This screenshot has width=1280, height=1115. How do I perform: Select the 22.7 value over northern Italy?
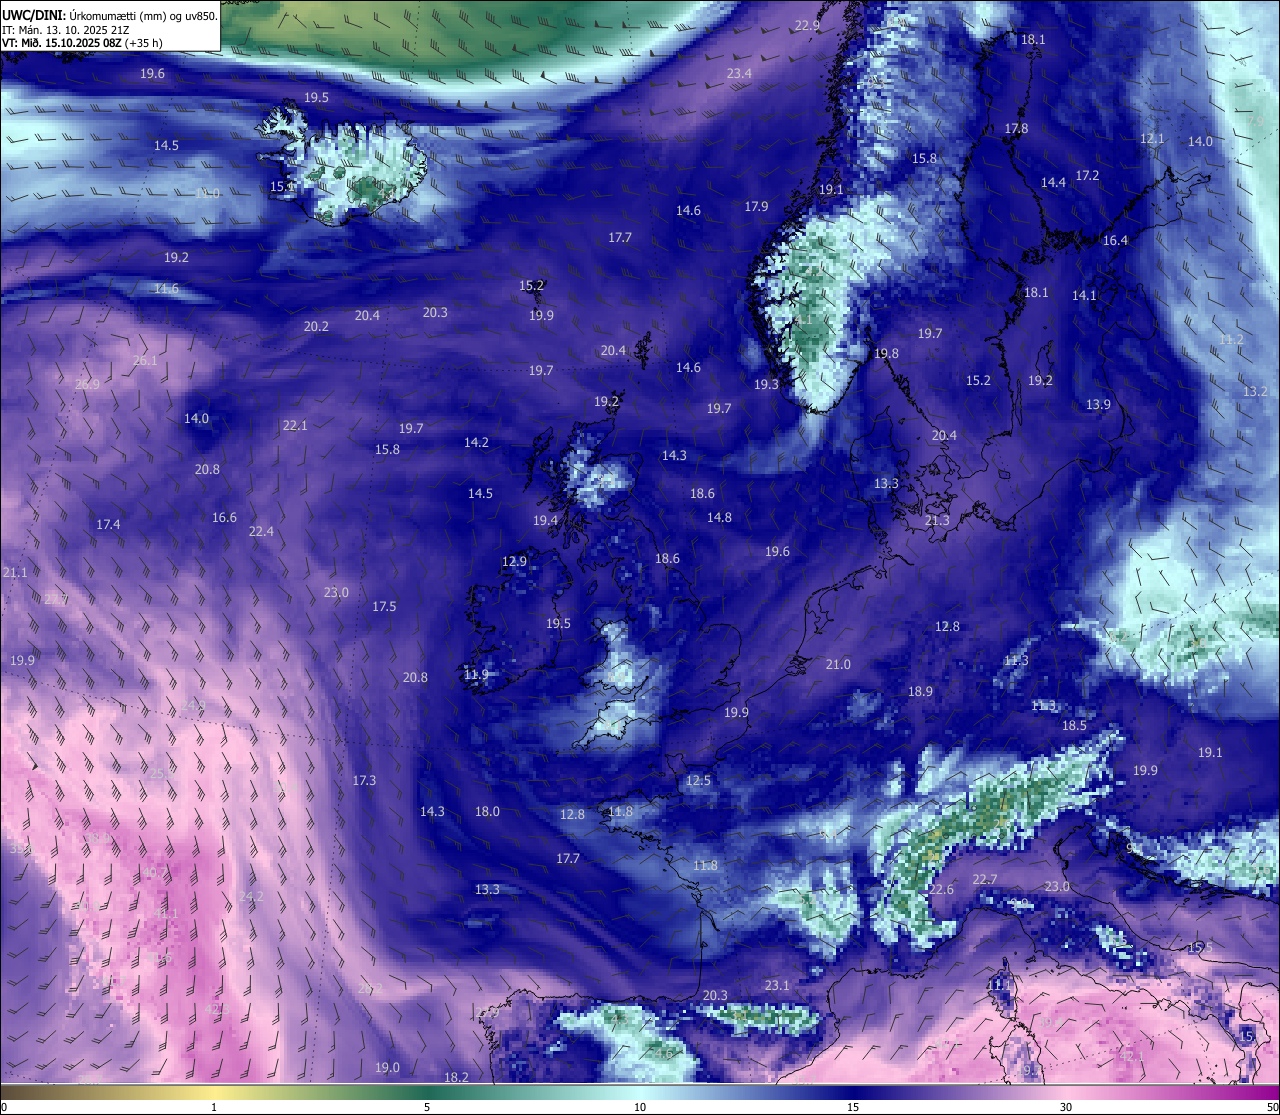click(985, 879)
